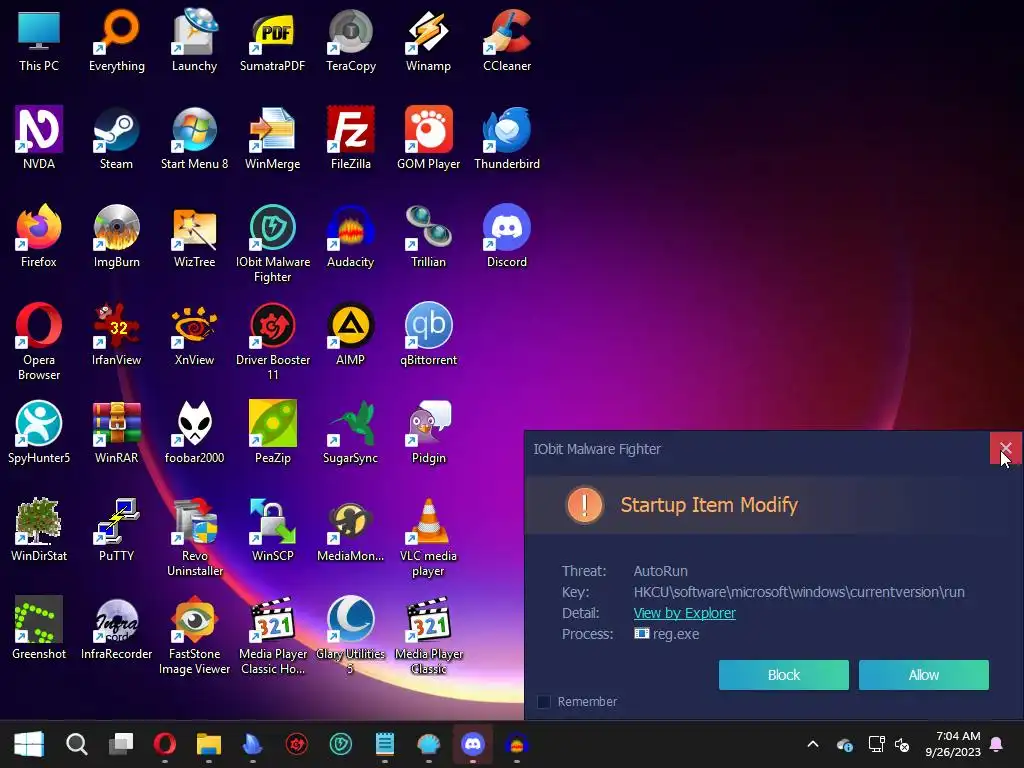This screenshot has width=1024, height=768.
Task: Select the GOM Player icon
Action: 428,138
